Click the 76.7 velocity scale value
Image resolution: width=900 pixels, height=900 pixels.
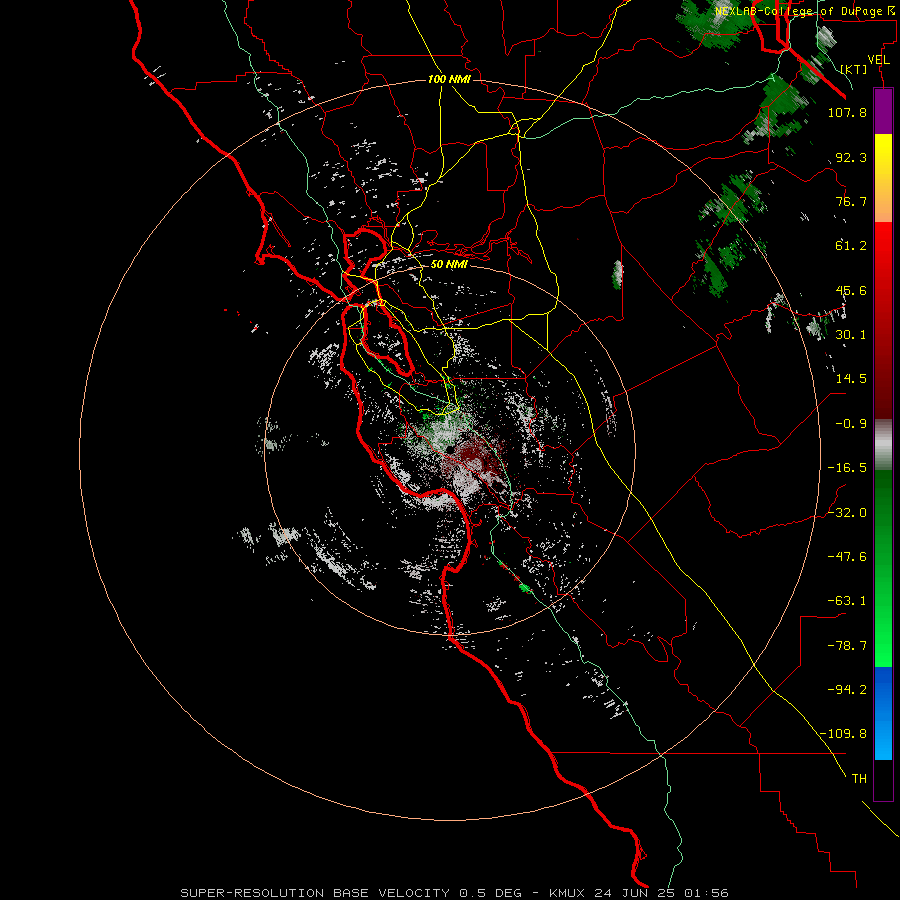pos(851,201)
